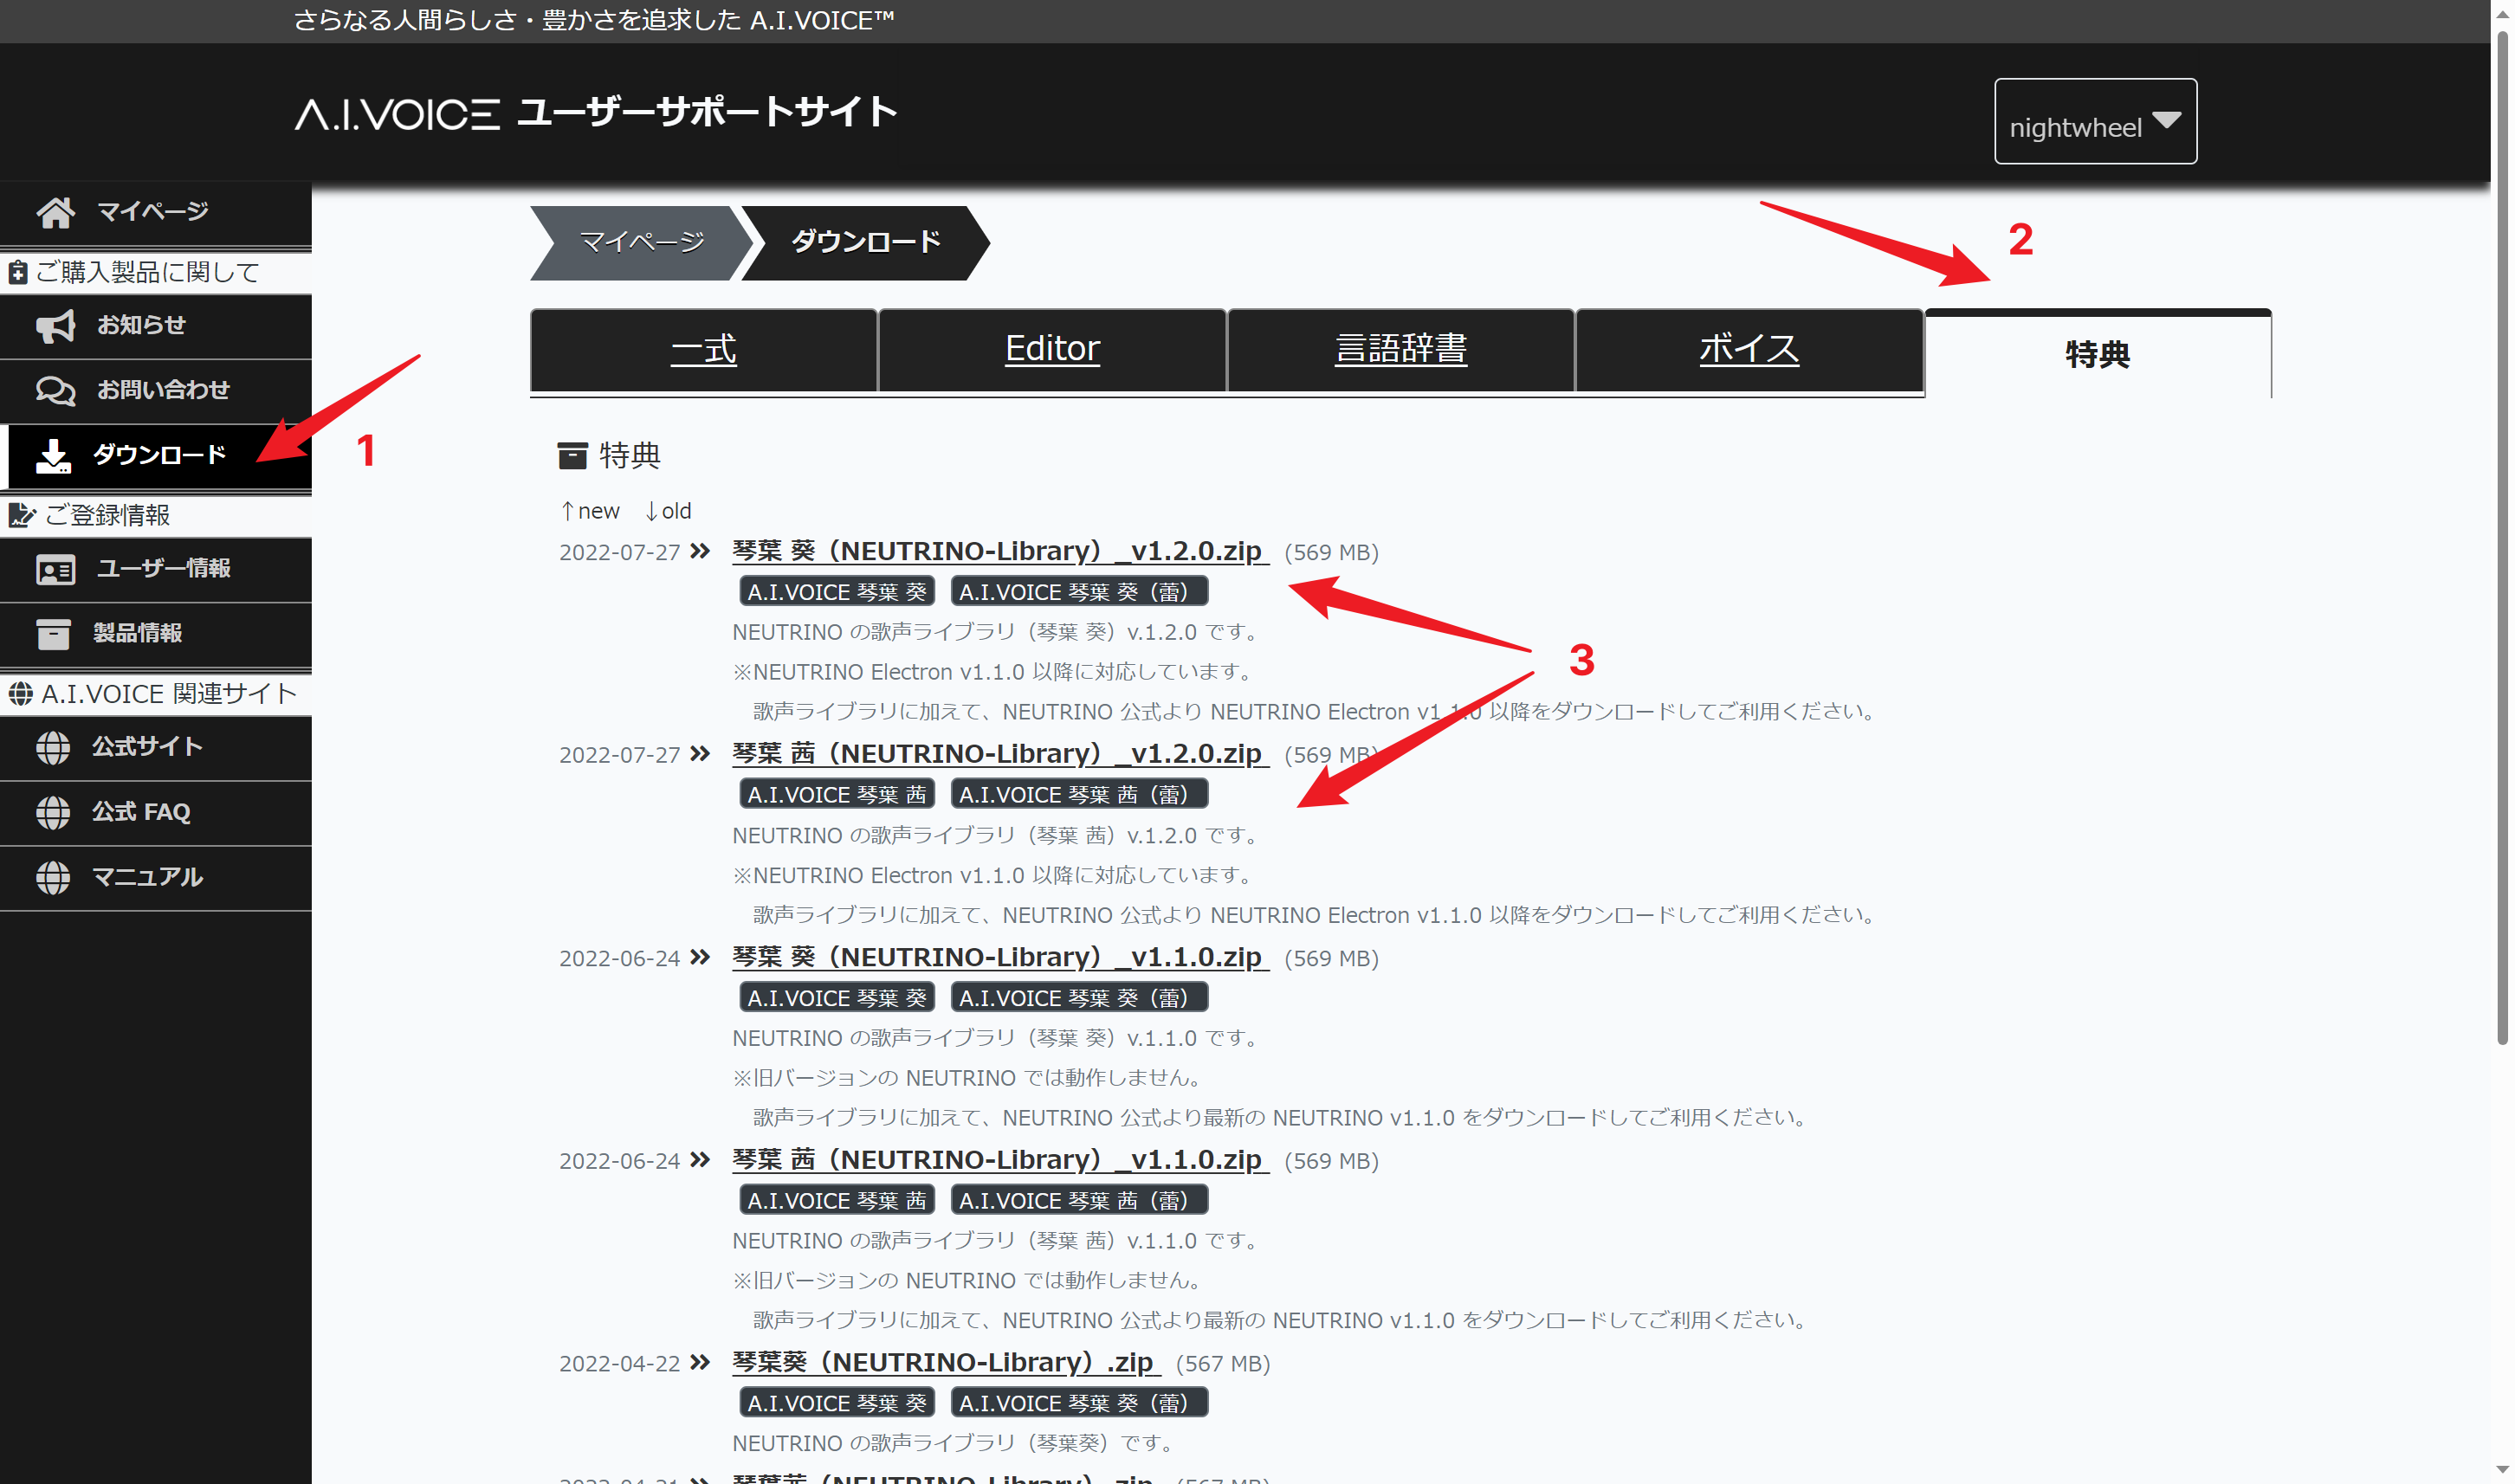Jump to oldest entries via ↓old

tap(668, 511)
